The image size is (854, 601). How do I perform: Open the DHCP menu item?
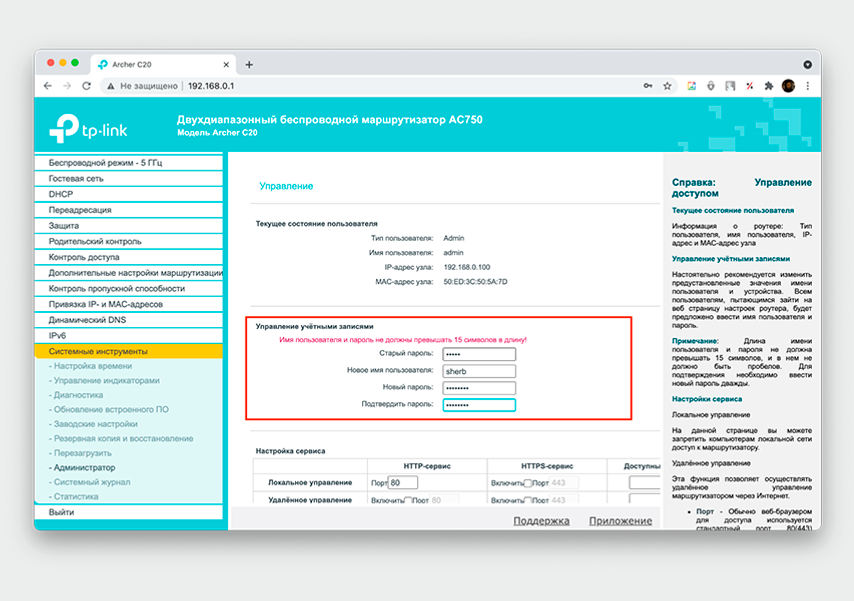click(x=129, y=195)
